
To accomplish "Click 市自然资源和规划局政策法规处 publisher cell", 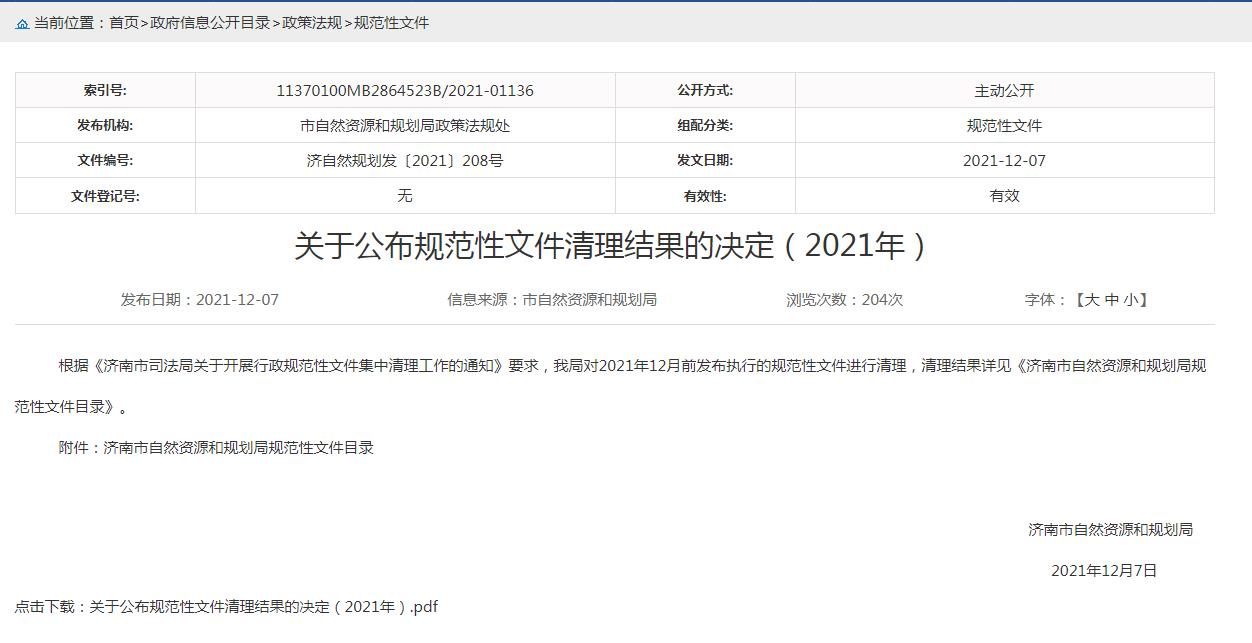I will point(405,125).
